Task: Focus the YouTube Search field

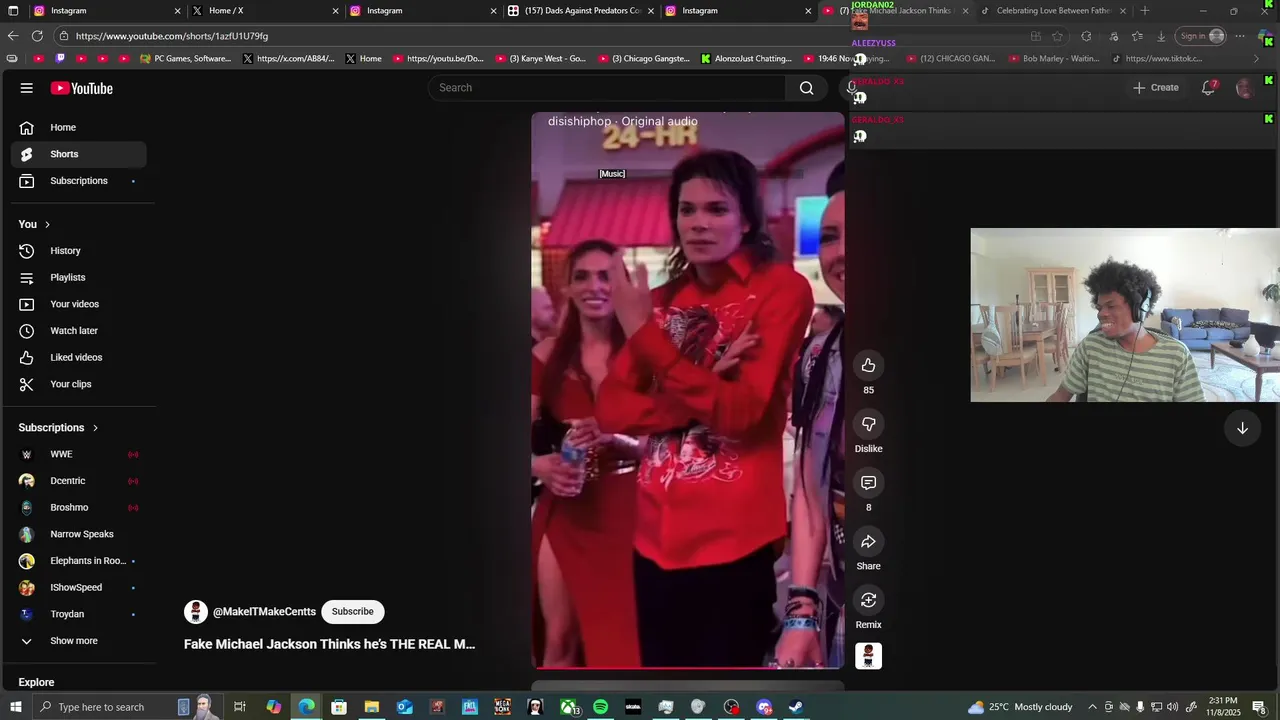Action: pos(608,88)
